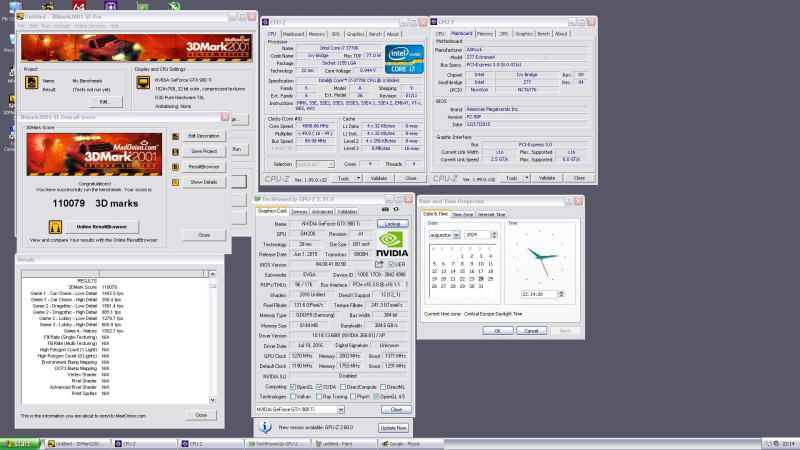Toggle the PhysX checkbox
The image size is (800, 450).
pos(353,396)
